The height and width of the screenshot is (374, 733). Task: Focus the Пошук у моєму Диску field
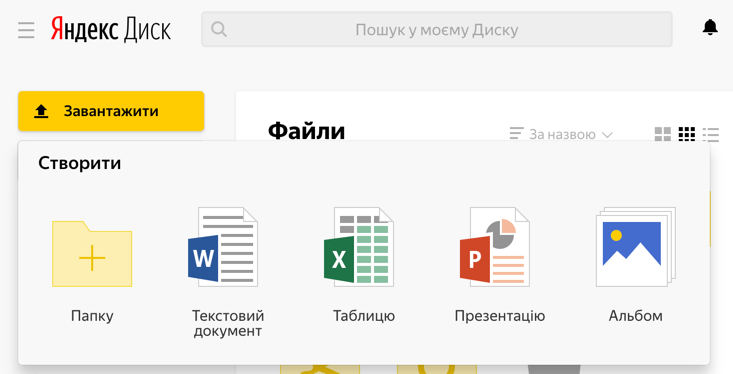click(x=437, y=29)
